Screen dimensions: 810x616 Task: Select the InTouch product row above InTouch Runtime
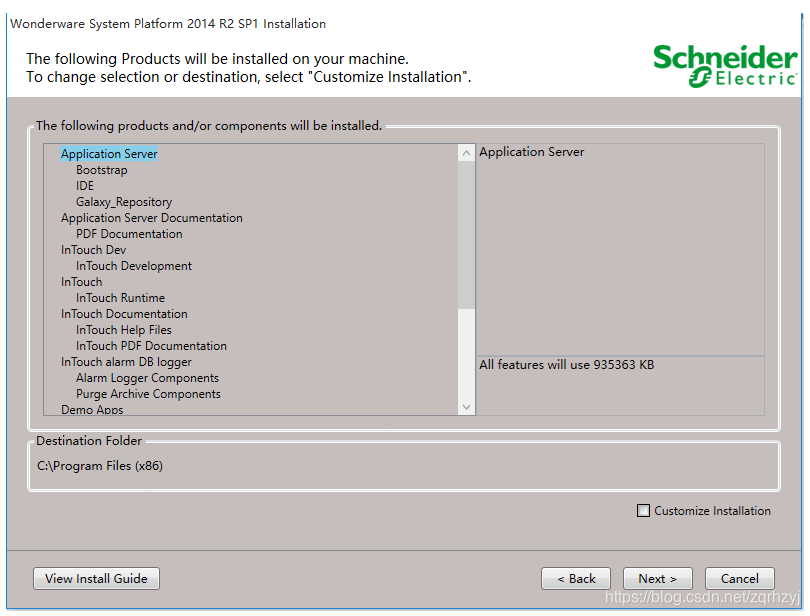pos(82,282)
